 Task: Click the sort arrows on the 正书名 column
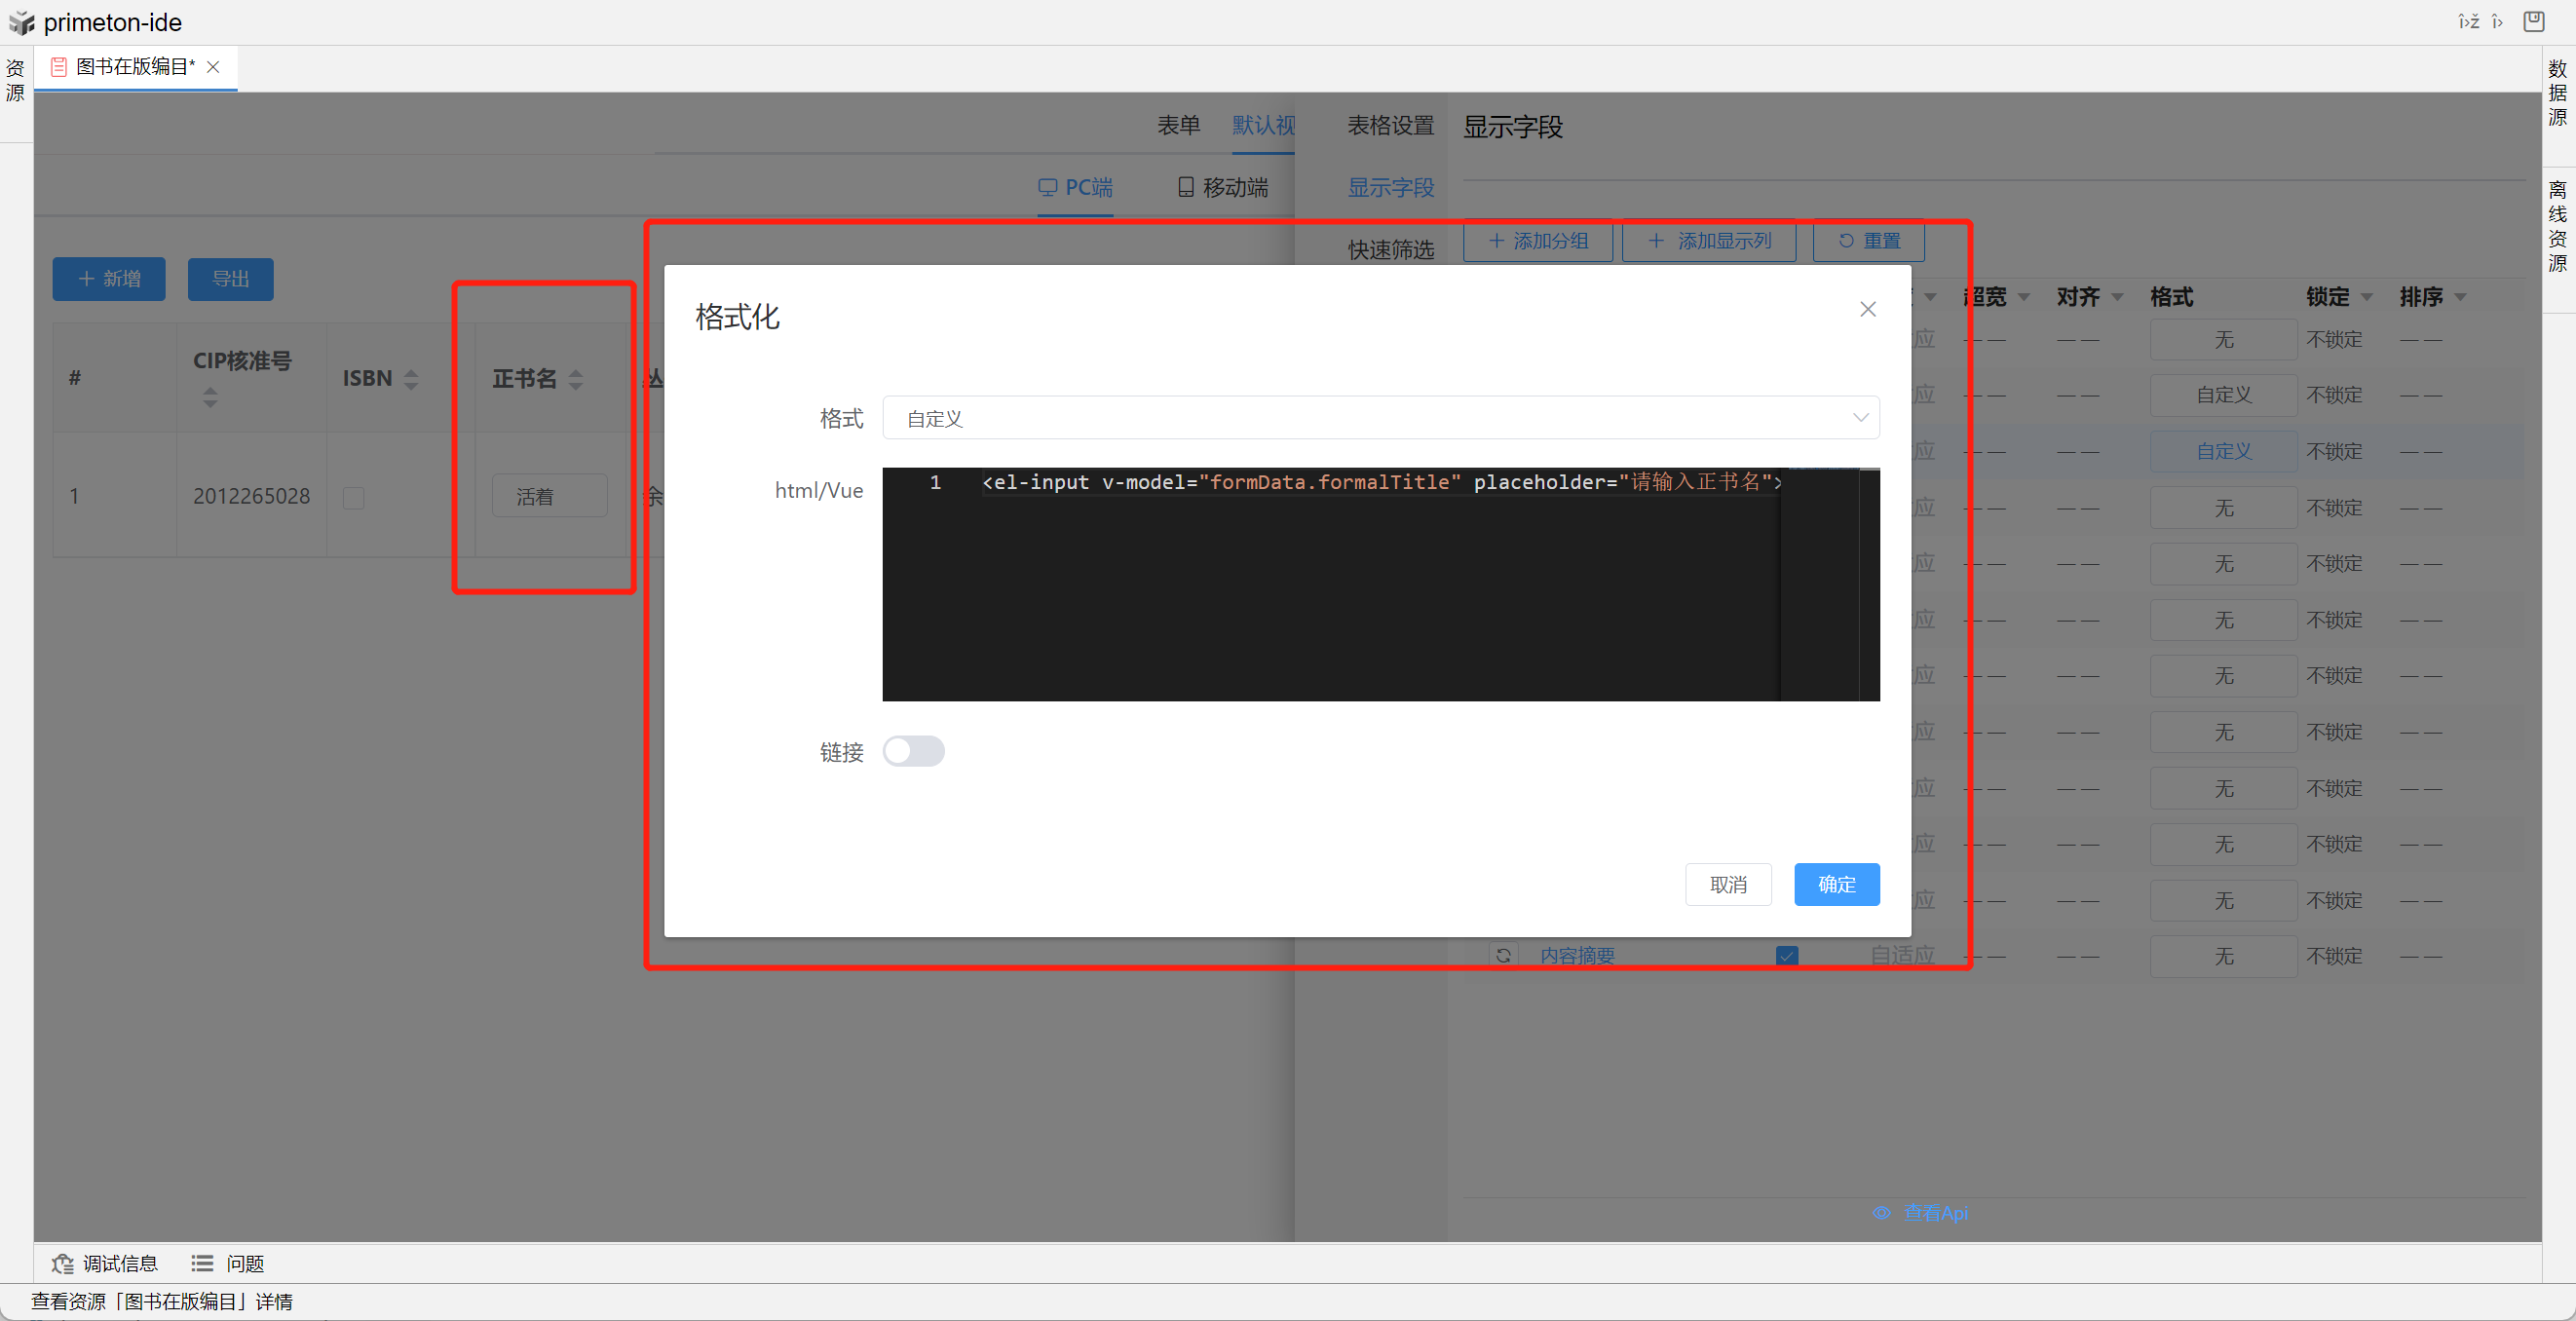576,379
